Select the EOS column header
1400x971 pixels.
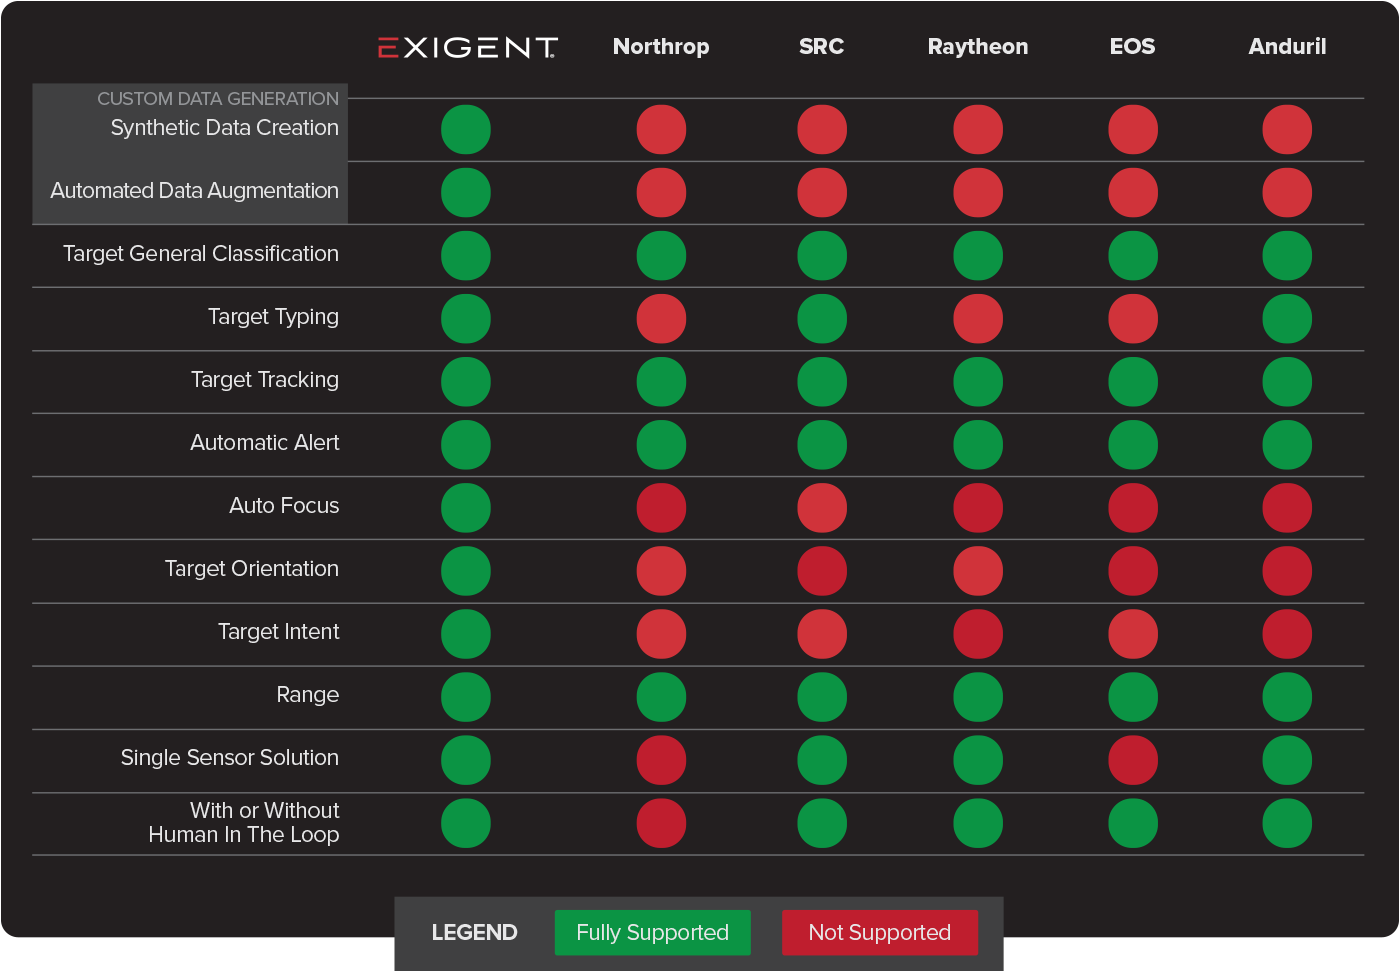pos(1133,47)
